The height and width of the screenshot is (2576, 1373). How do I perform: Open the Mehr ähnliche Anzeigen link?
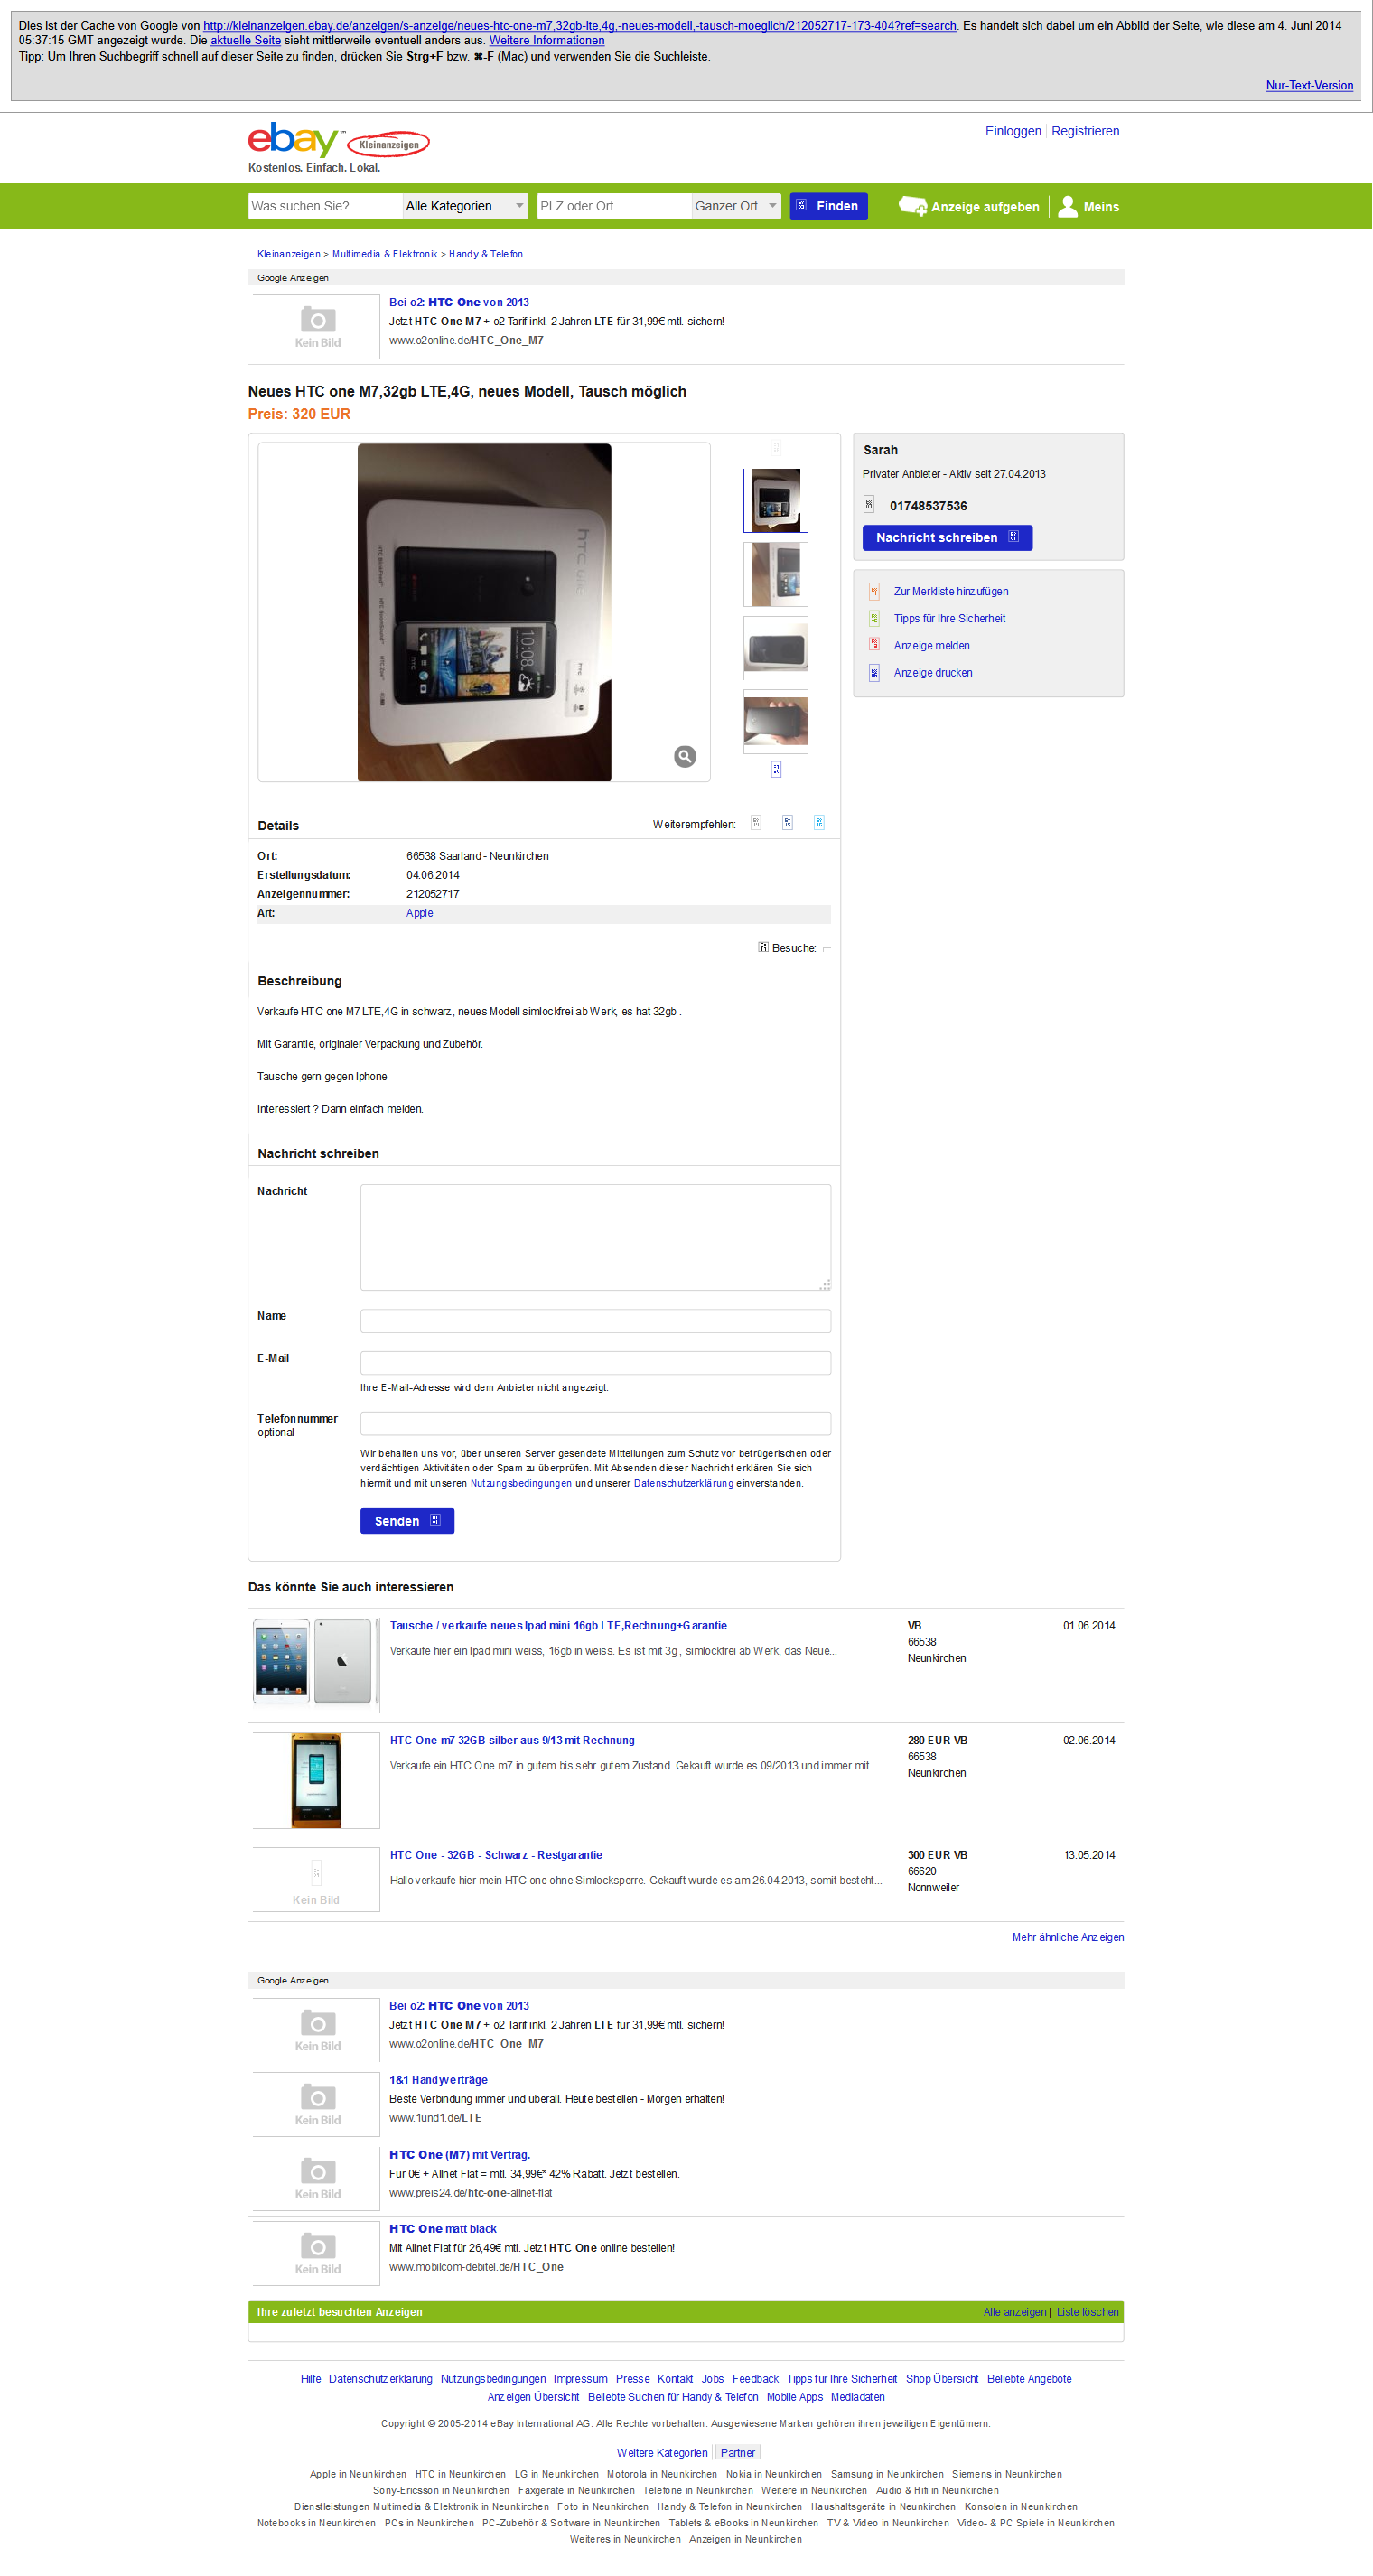[1067, 1937]
